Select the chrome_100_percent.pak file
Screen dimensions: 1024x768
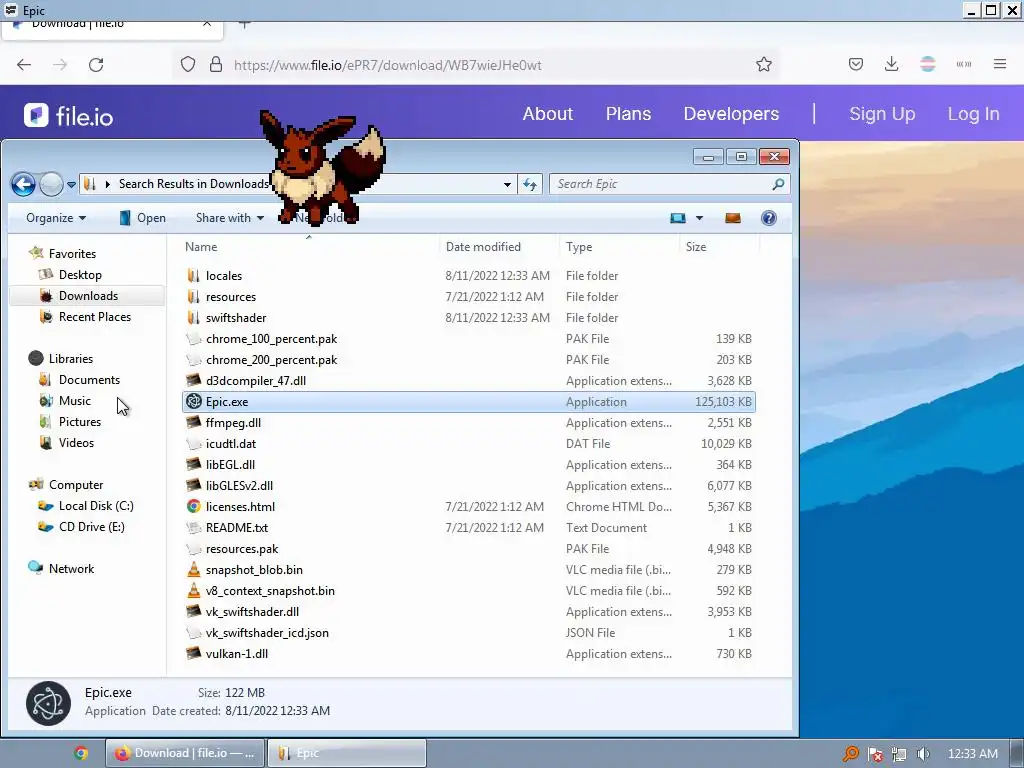coord(272,339)
